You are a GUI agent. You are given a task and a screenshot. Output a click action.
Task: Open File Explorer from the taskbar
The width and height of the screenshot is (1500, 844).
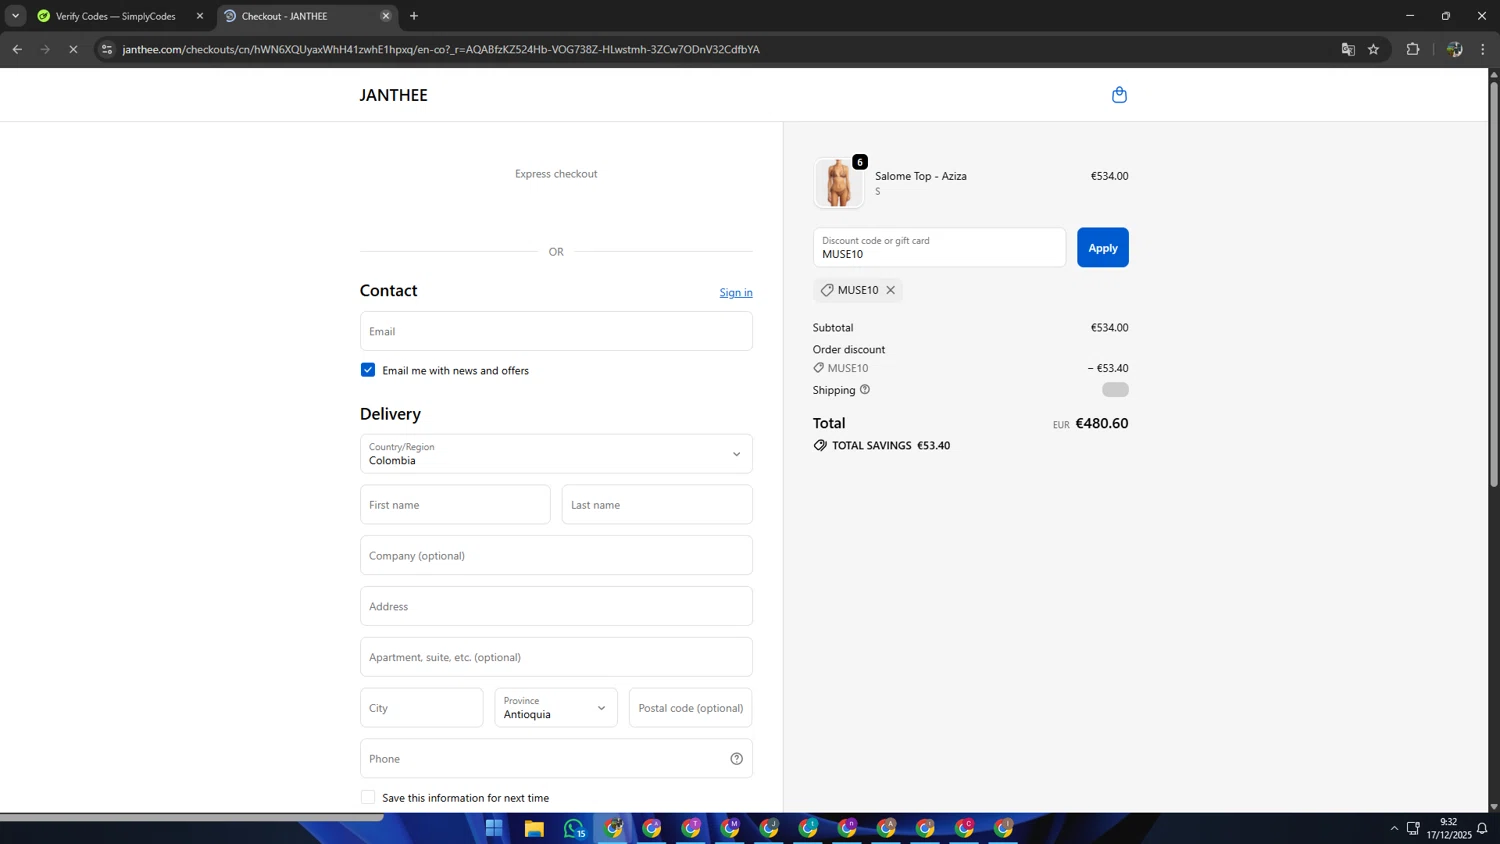pyautogui.click(x=534, y=828)
